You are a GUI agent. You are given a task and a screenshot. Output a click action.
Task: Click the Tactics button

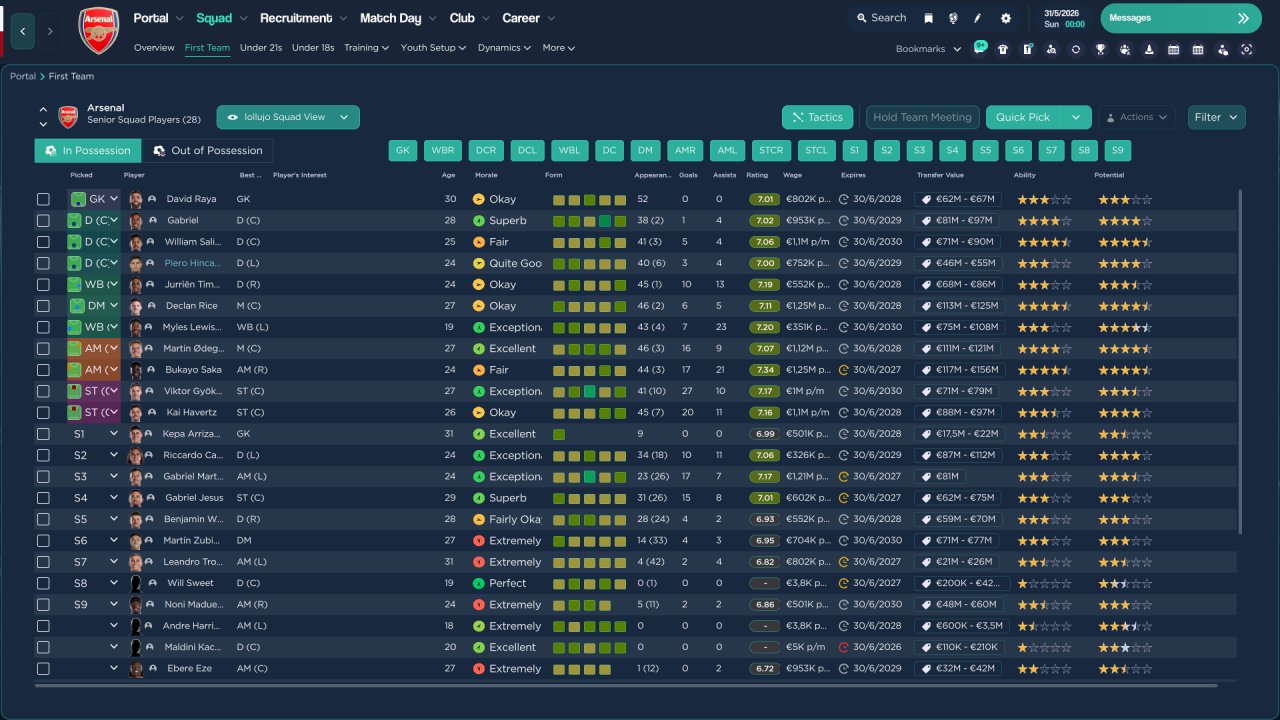[x=817, y=117]
